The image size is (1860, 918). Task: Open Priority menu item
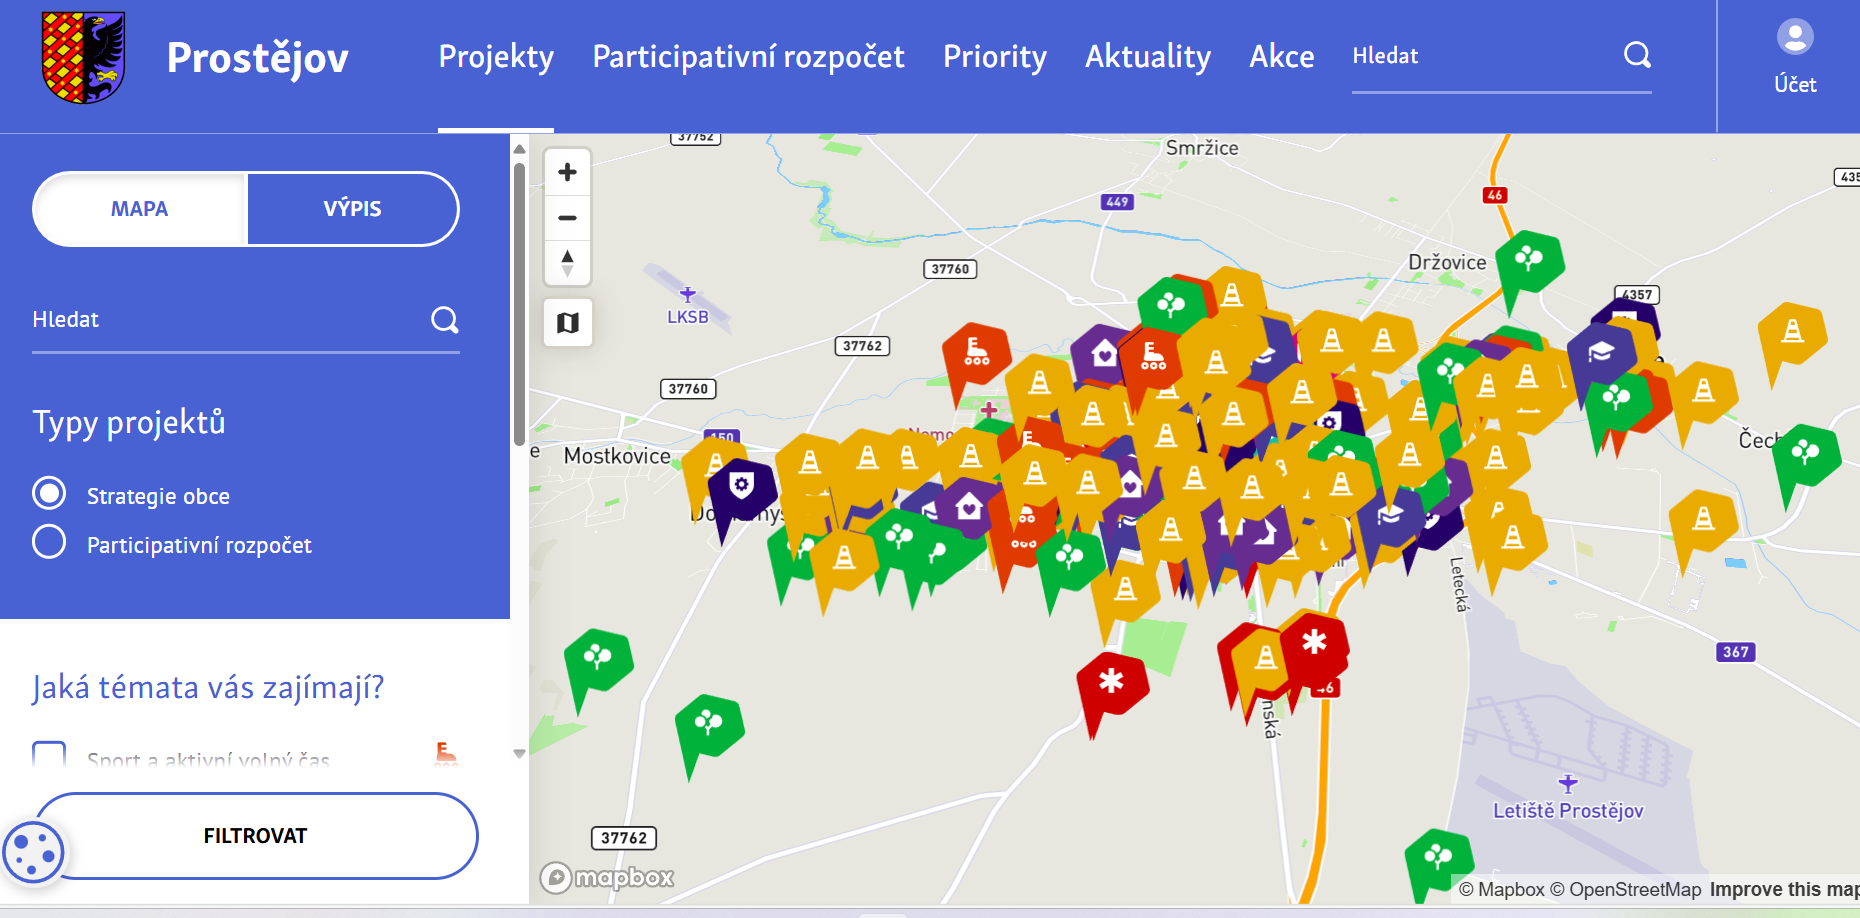(995, 56)
